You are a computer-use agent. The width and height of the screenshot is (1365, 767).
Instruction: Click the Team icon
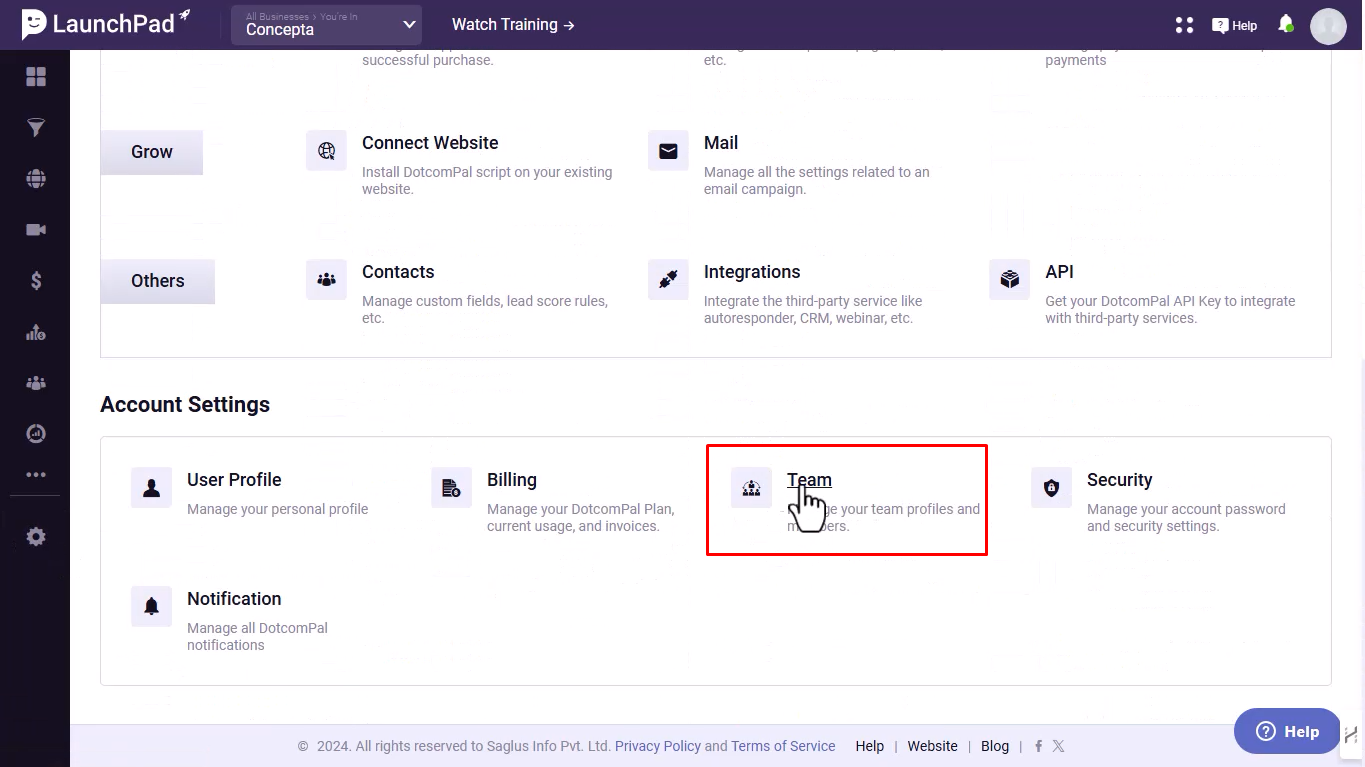point(751,488)
